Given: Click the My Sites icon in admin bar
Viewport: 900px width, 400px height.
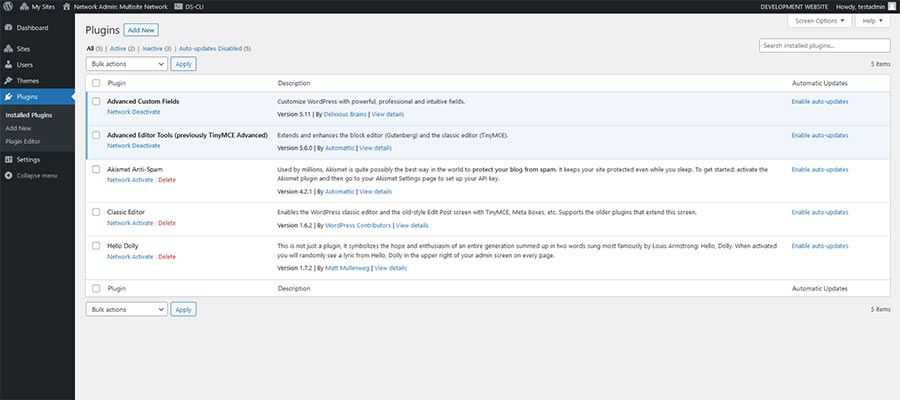Looking at the screenshot, I should (23, 6).
